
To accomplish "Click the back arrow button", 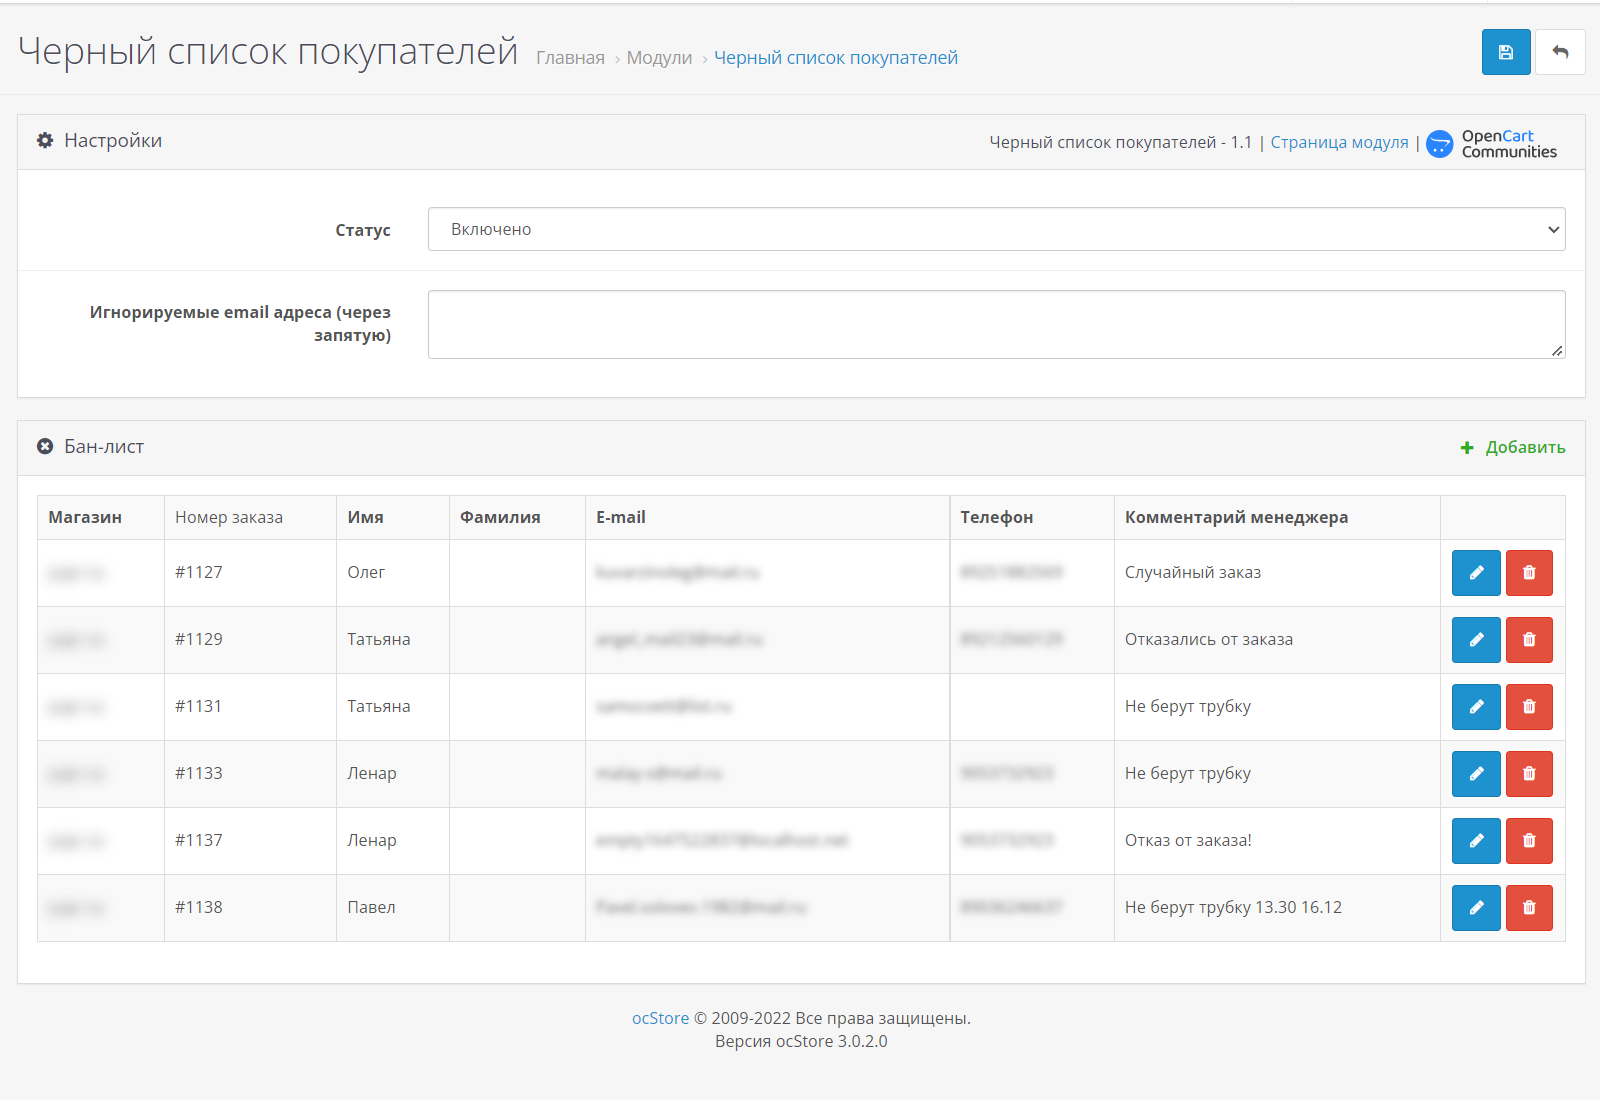I will click(x=1560, y=52).
